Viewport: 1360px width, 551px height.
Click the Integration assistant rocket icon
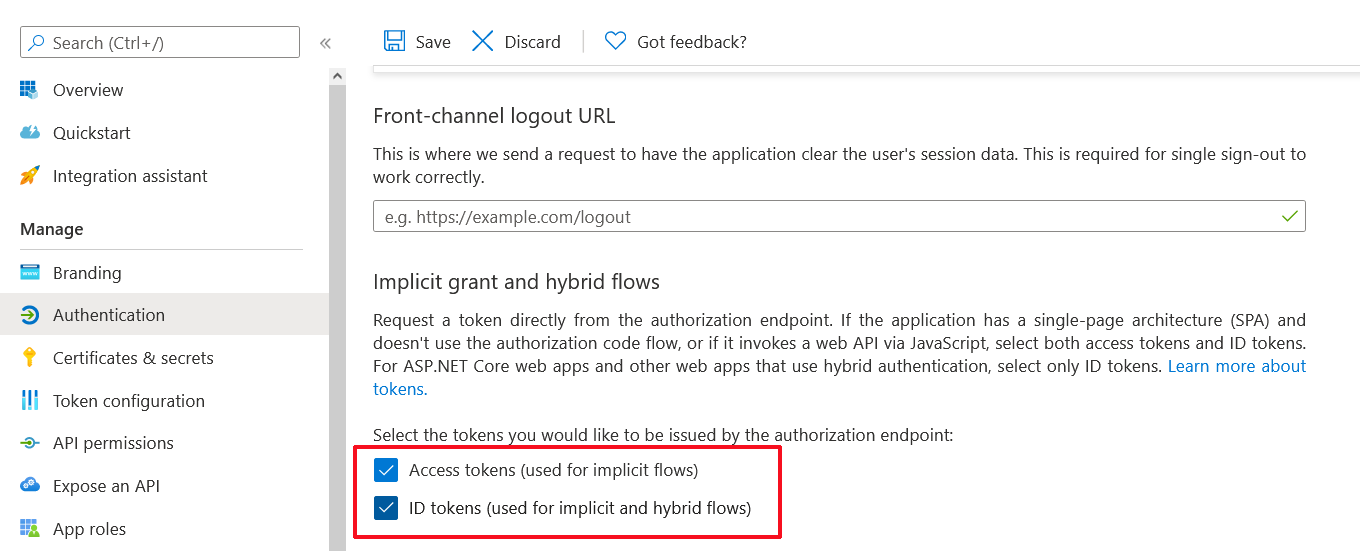29,176
